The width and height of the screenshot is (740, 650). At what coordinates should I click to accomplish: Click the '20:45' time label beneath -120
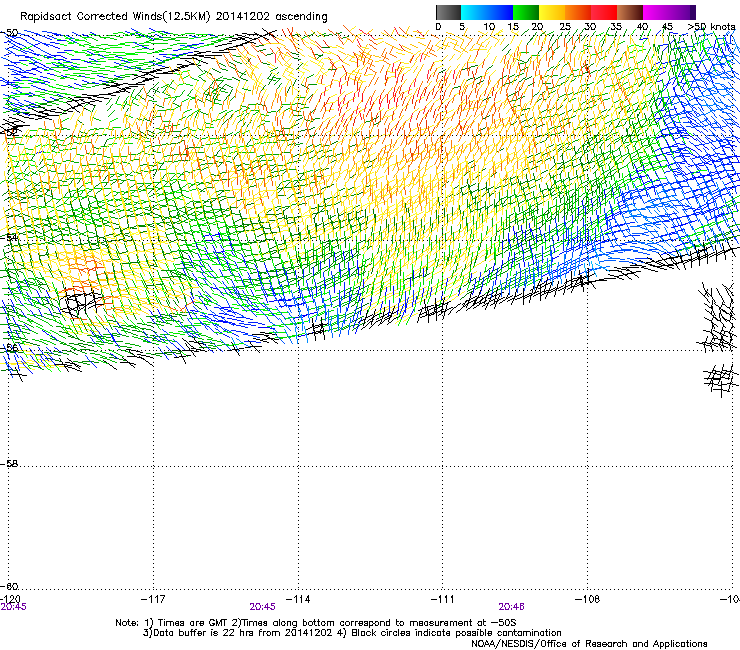tap(13, 607)
